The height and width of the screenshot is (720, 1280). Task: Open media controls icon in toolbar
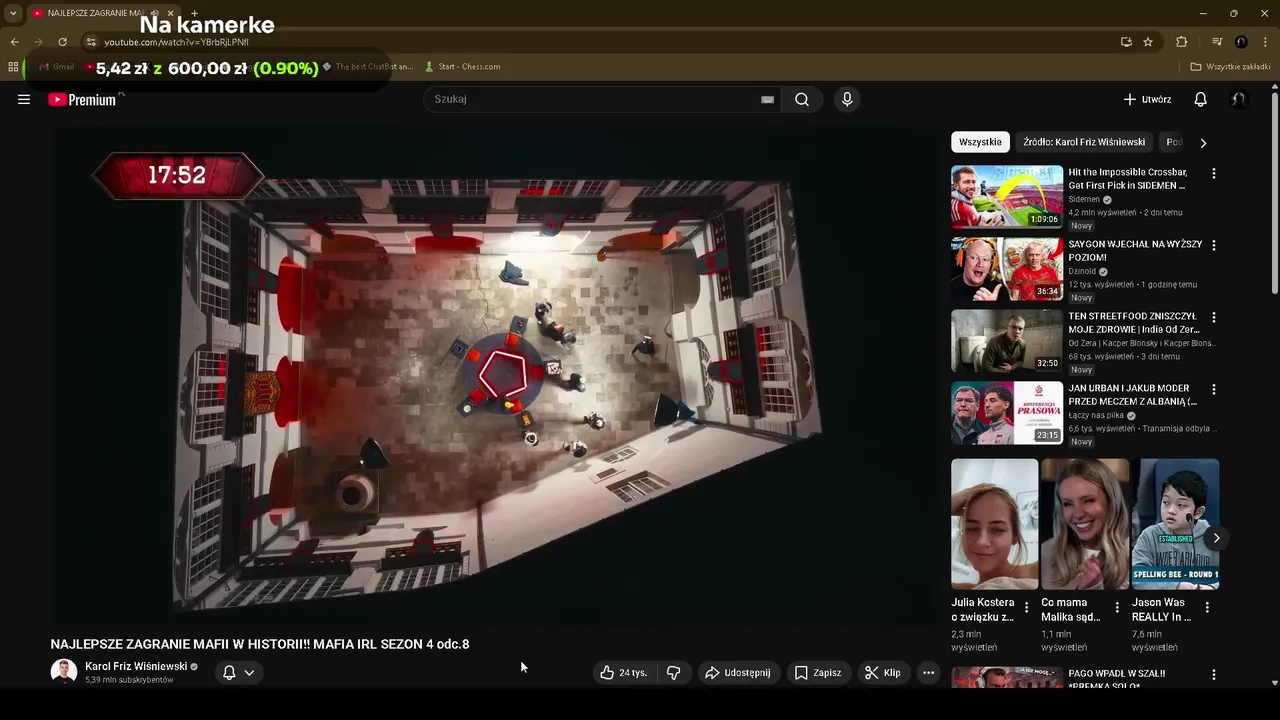point(1217,42)
